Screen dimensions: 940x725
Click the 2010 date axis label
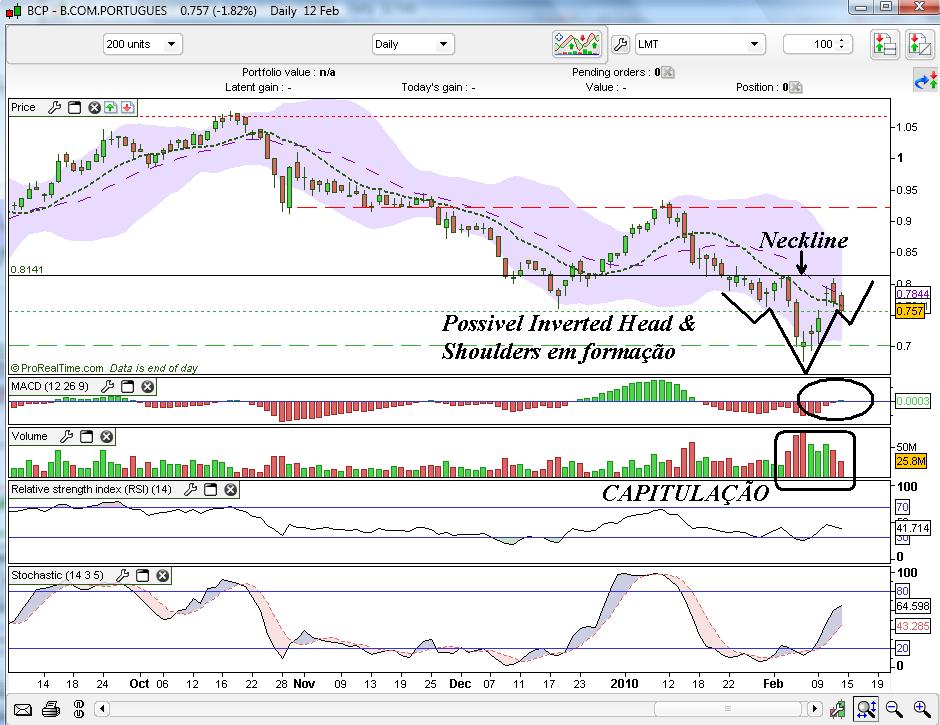coord(624,684)
